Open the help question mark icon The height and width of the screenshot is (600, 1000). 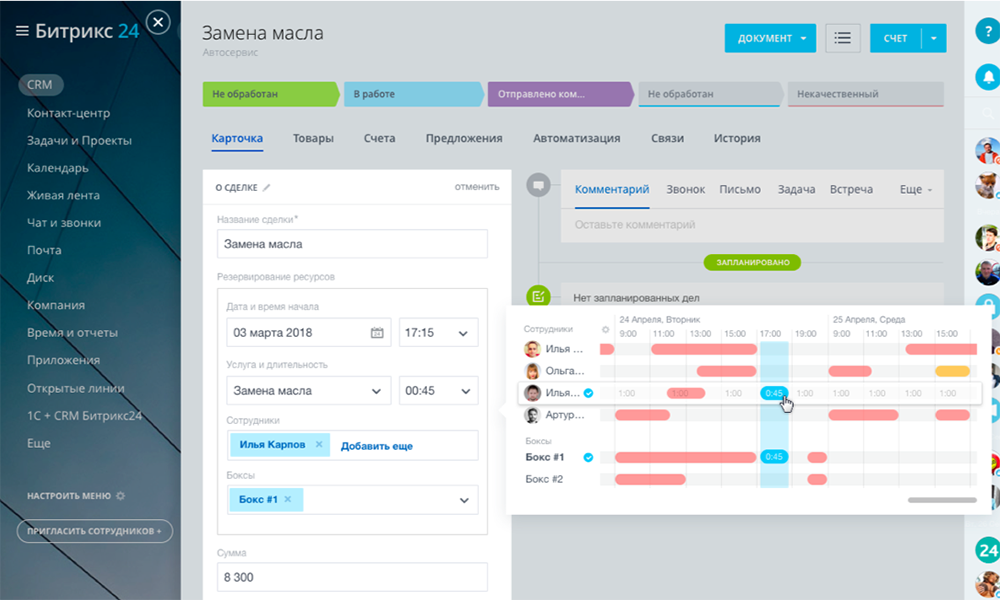[987, 31]
